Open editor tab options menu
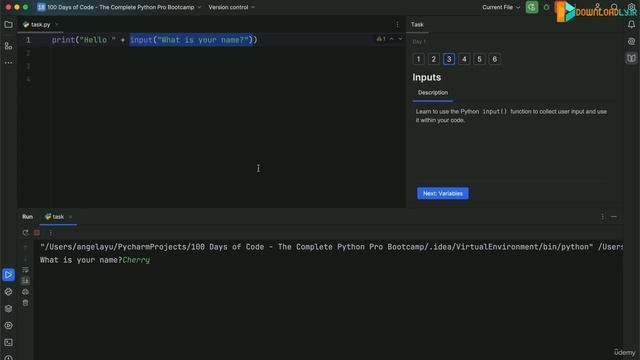This screenshot has height=360, width=640. tap(397, 24)
